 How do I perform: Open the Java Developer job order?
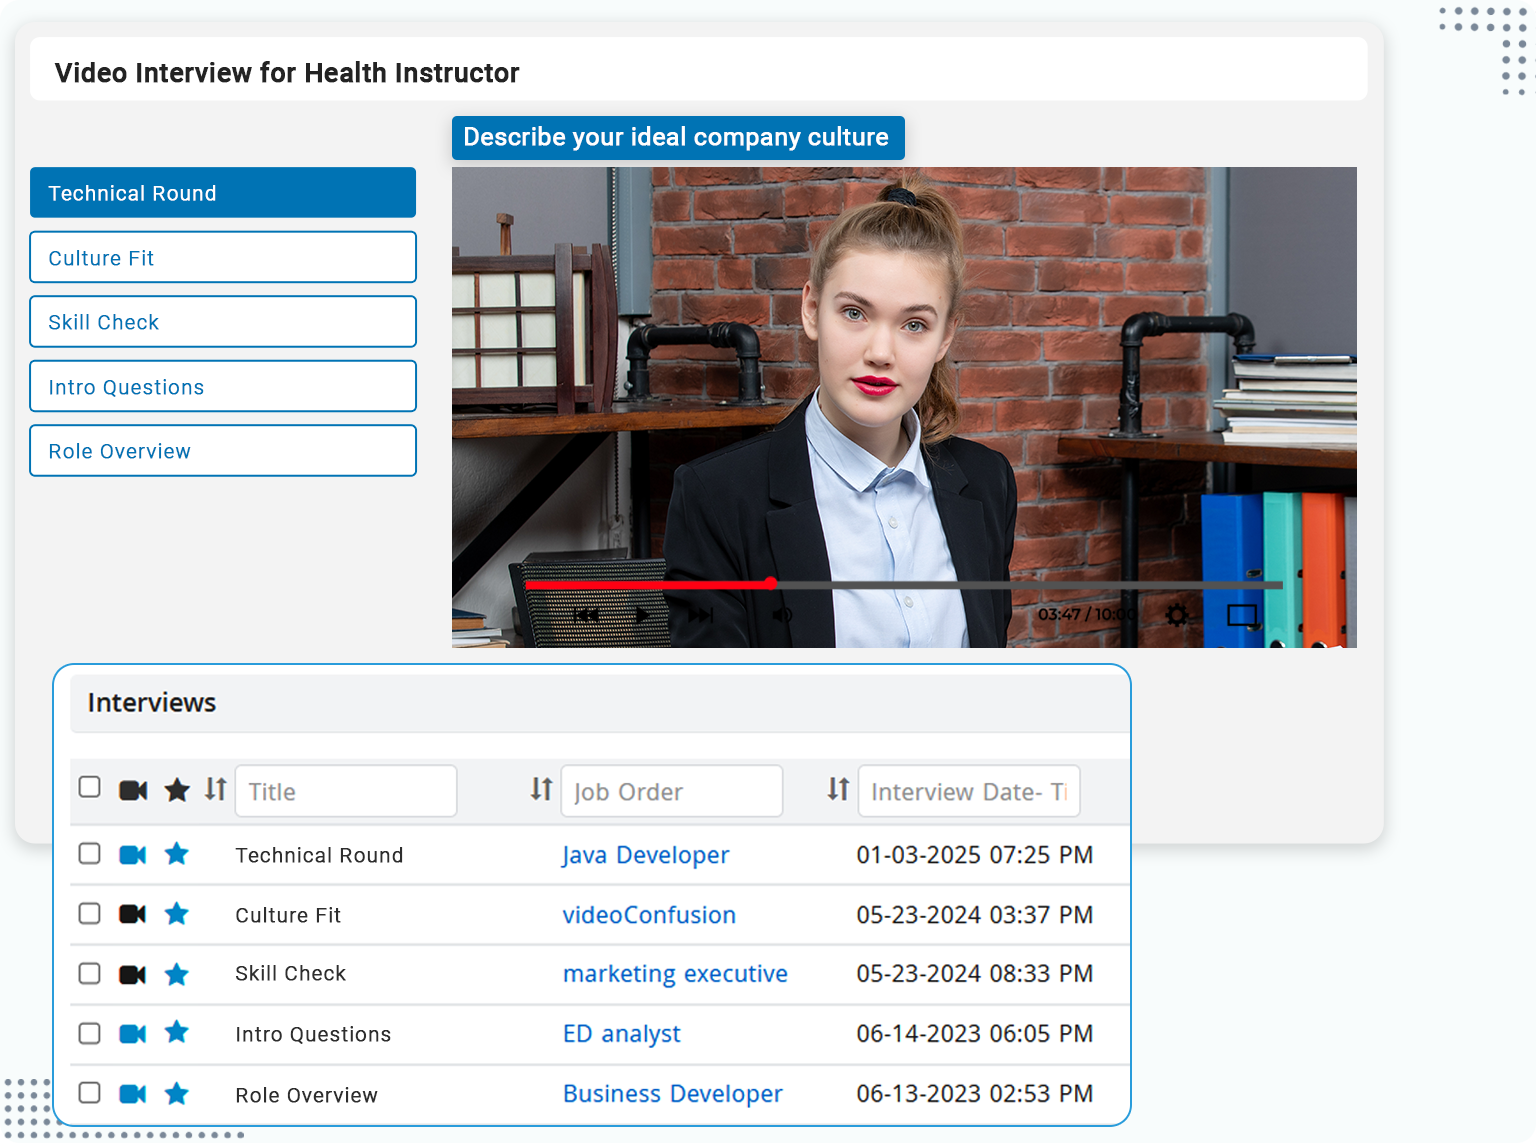645,855
